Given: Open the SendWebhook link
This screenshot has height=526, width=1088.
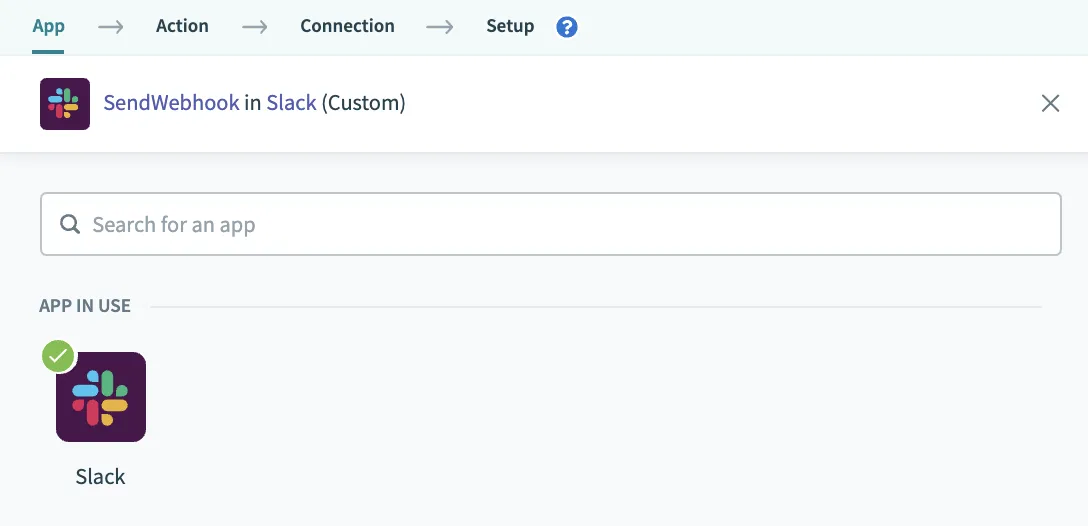Looking at the screenshot, I should pyautogui.click(x=171, y=103).
